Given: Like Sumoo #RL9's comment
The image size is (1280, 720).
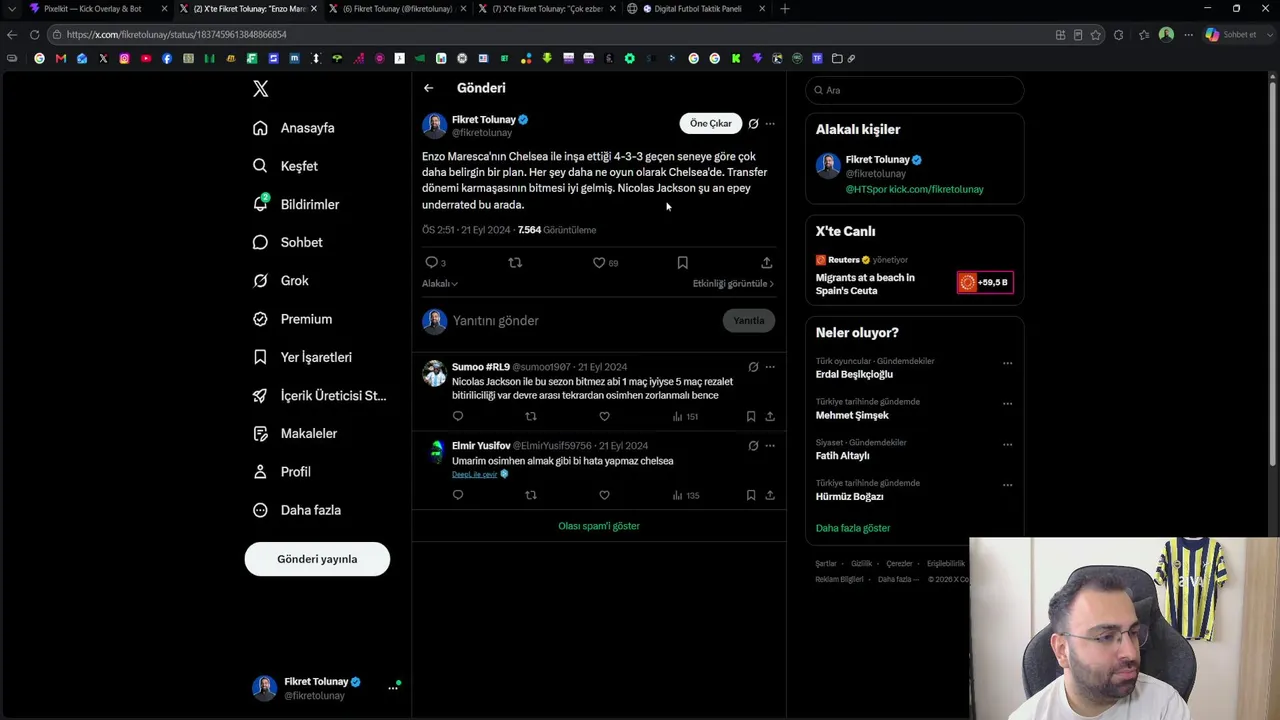Looking at the screenshot, I should [604, 416].
